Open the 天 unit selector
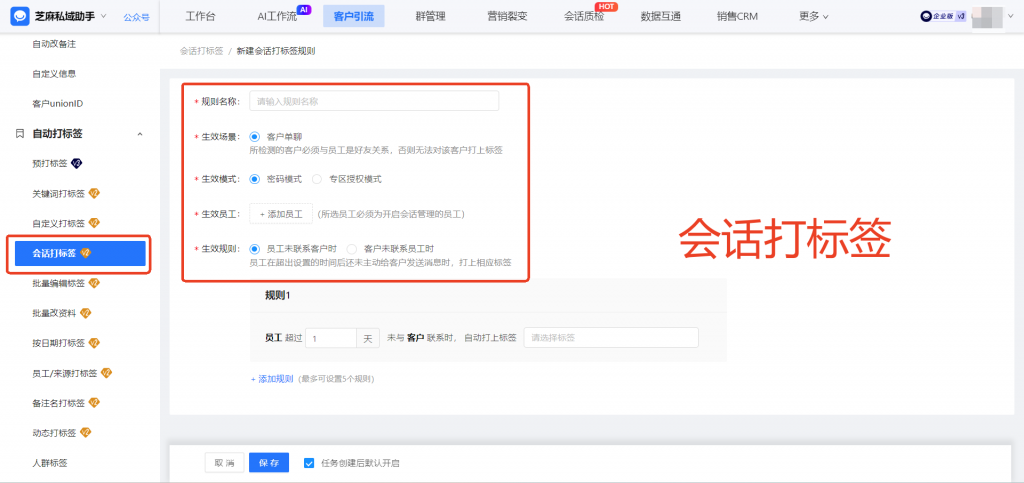 pyautogui.click(x=368, y=338)
